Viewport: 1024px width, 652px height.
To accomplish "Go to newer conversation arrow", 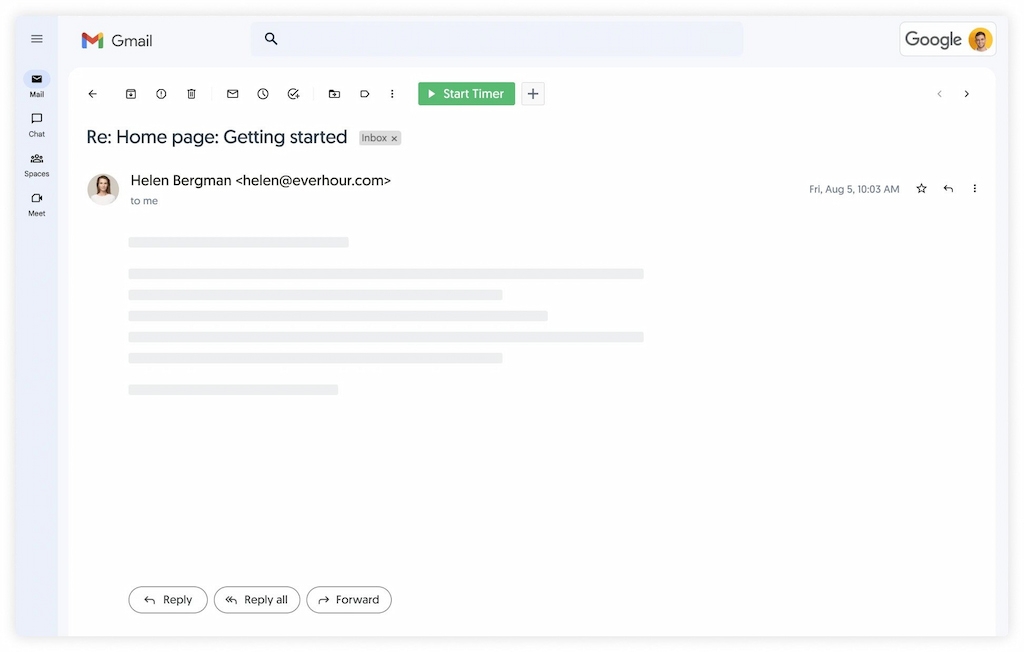I will 939,94.
